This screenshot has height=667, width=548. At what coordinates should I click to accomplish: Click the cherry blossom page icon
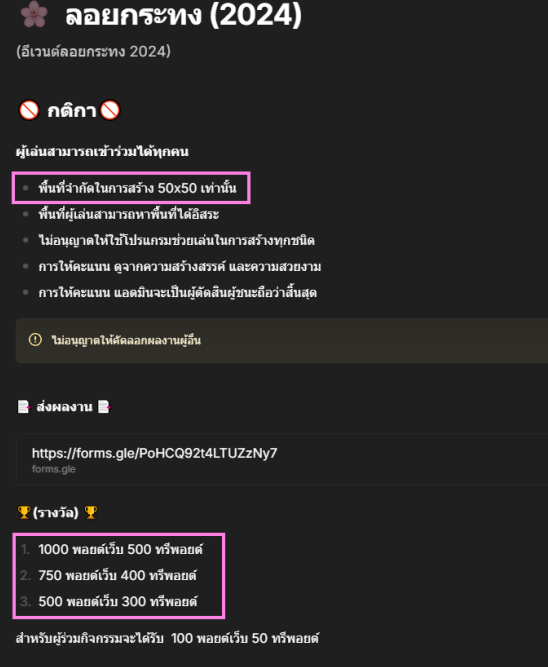click(x=34, y=13)
